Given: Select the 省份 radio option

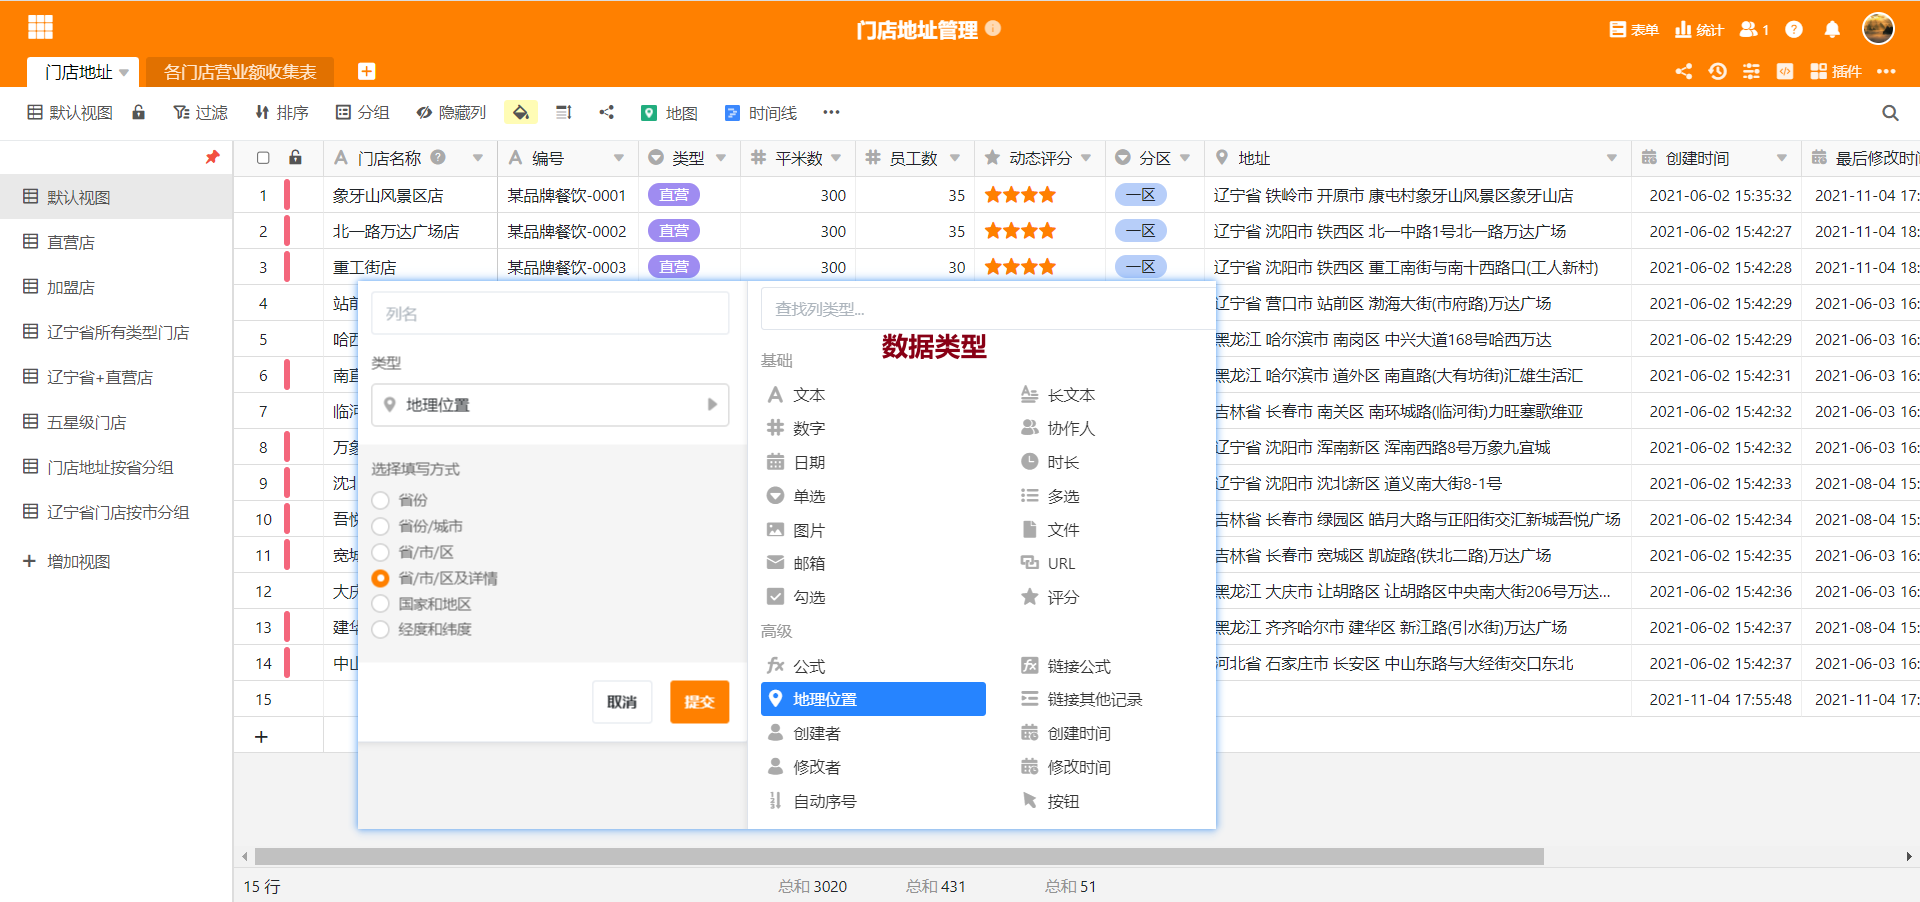Looking at the screenshot, I should (x=380, y=500).
